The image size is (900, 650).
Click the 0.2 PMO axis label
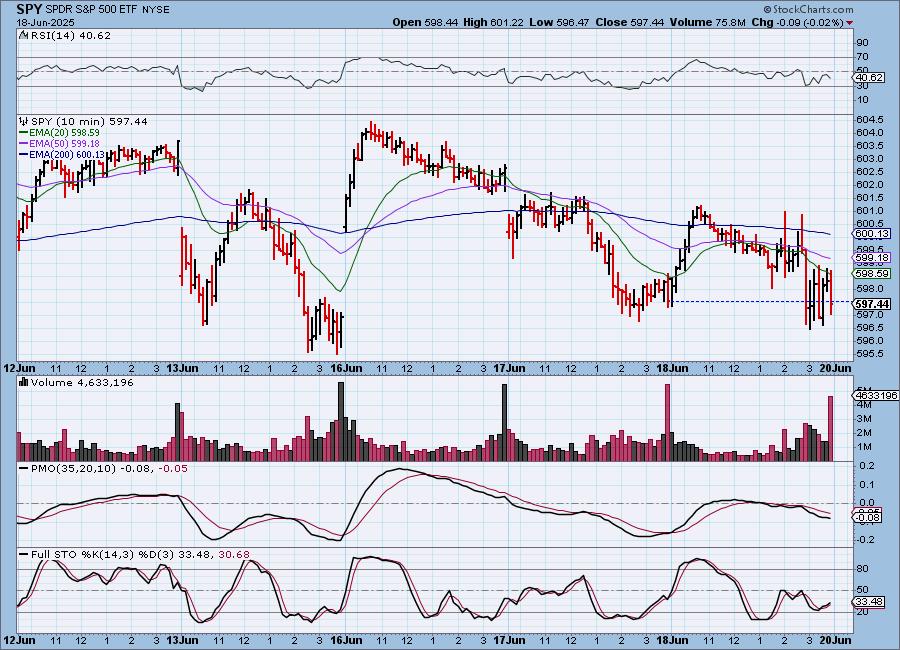point(867,466)
